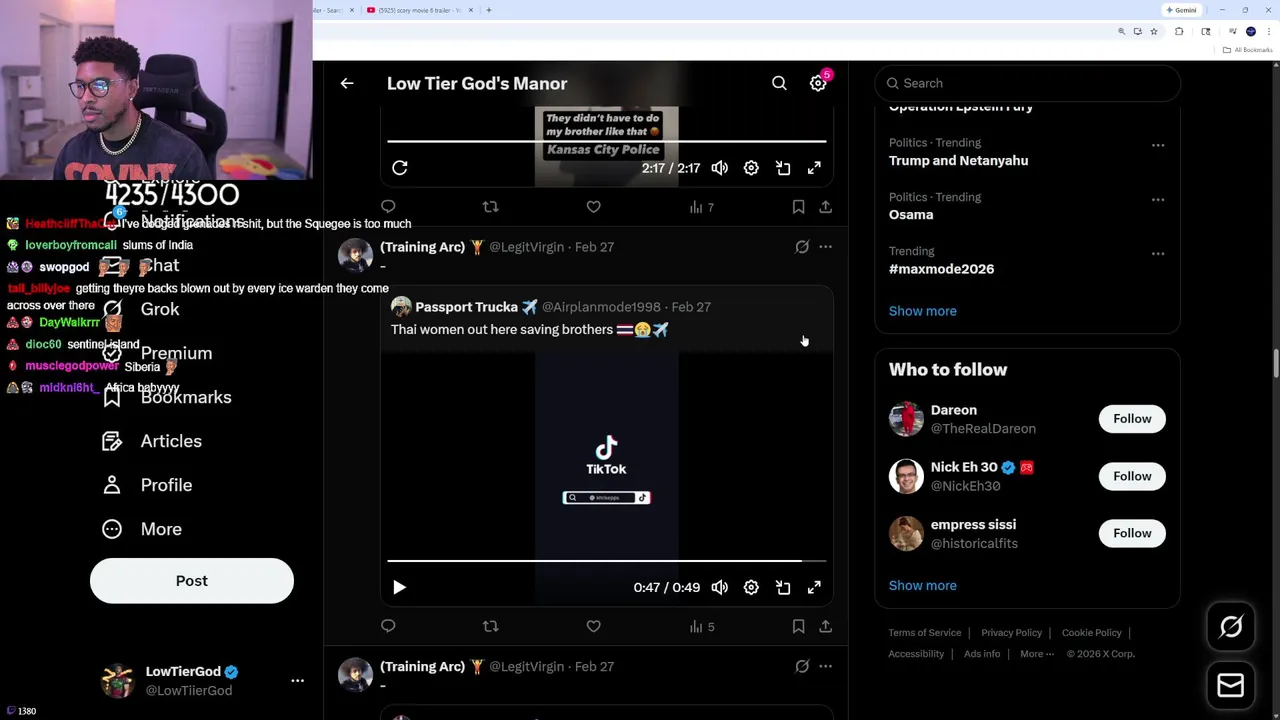Screen dimensions: 1280x720
Task: Open Messages floating envelope button
Action: pyautogui.click(x=1231, y=686)
